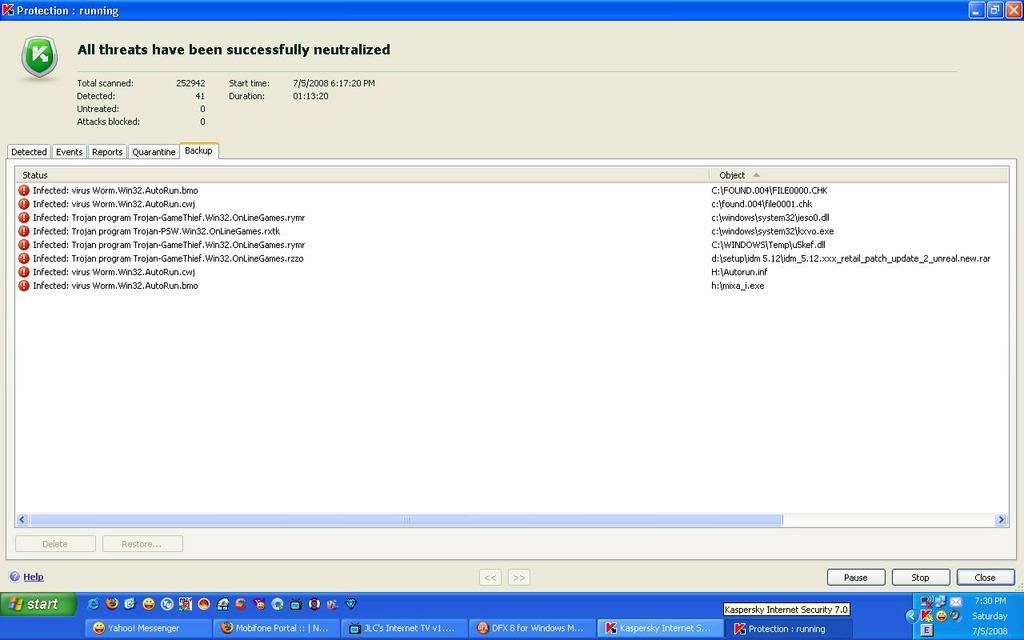Switch to Yahoo! Messenger taskbar window
1024x640 pixels.
(x=148, y=628)
